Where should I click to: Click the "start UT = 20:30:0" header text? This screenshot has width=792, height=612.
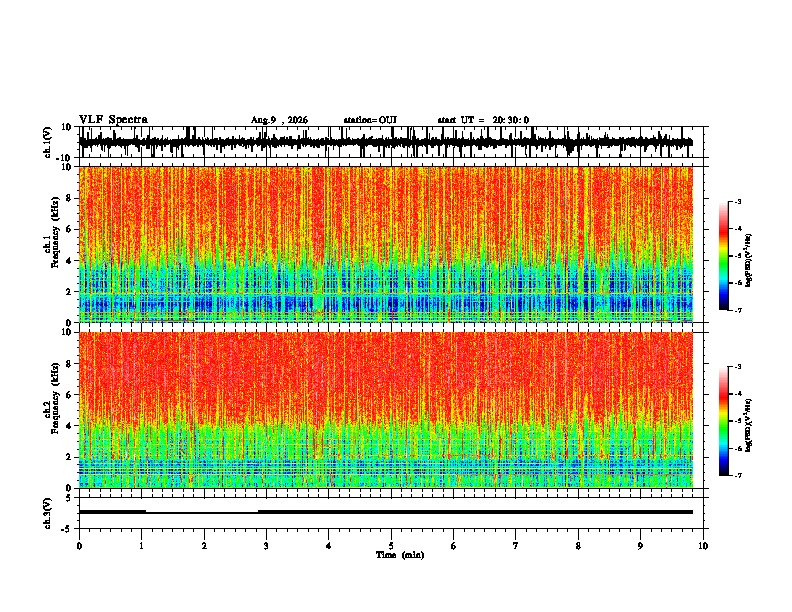tap(483, 120)
